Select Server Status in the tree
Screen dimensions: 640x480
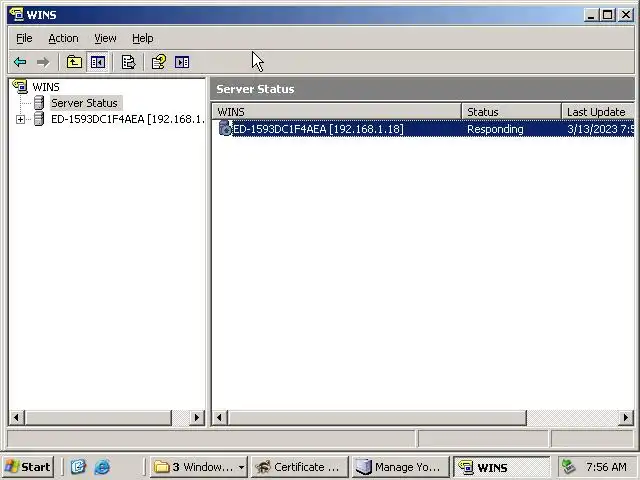[84, 103]
